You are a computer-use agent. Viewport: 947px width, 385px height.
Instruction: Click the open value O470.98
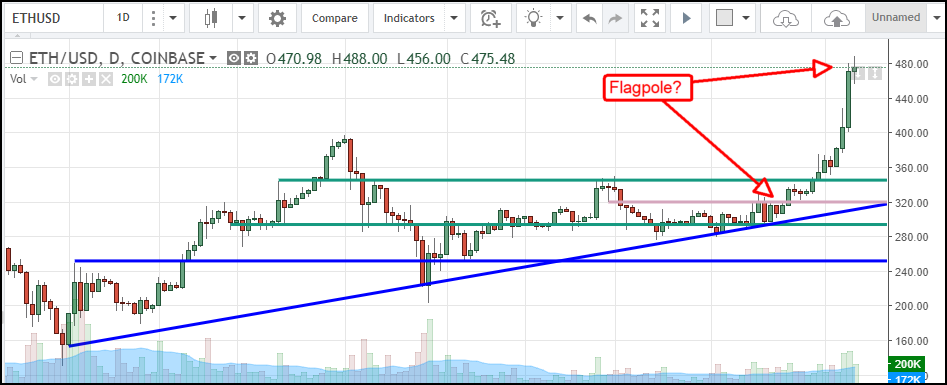tap(294, 59)
